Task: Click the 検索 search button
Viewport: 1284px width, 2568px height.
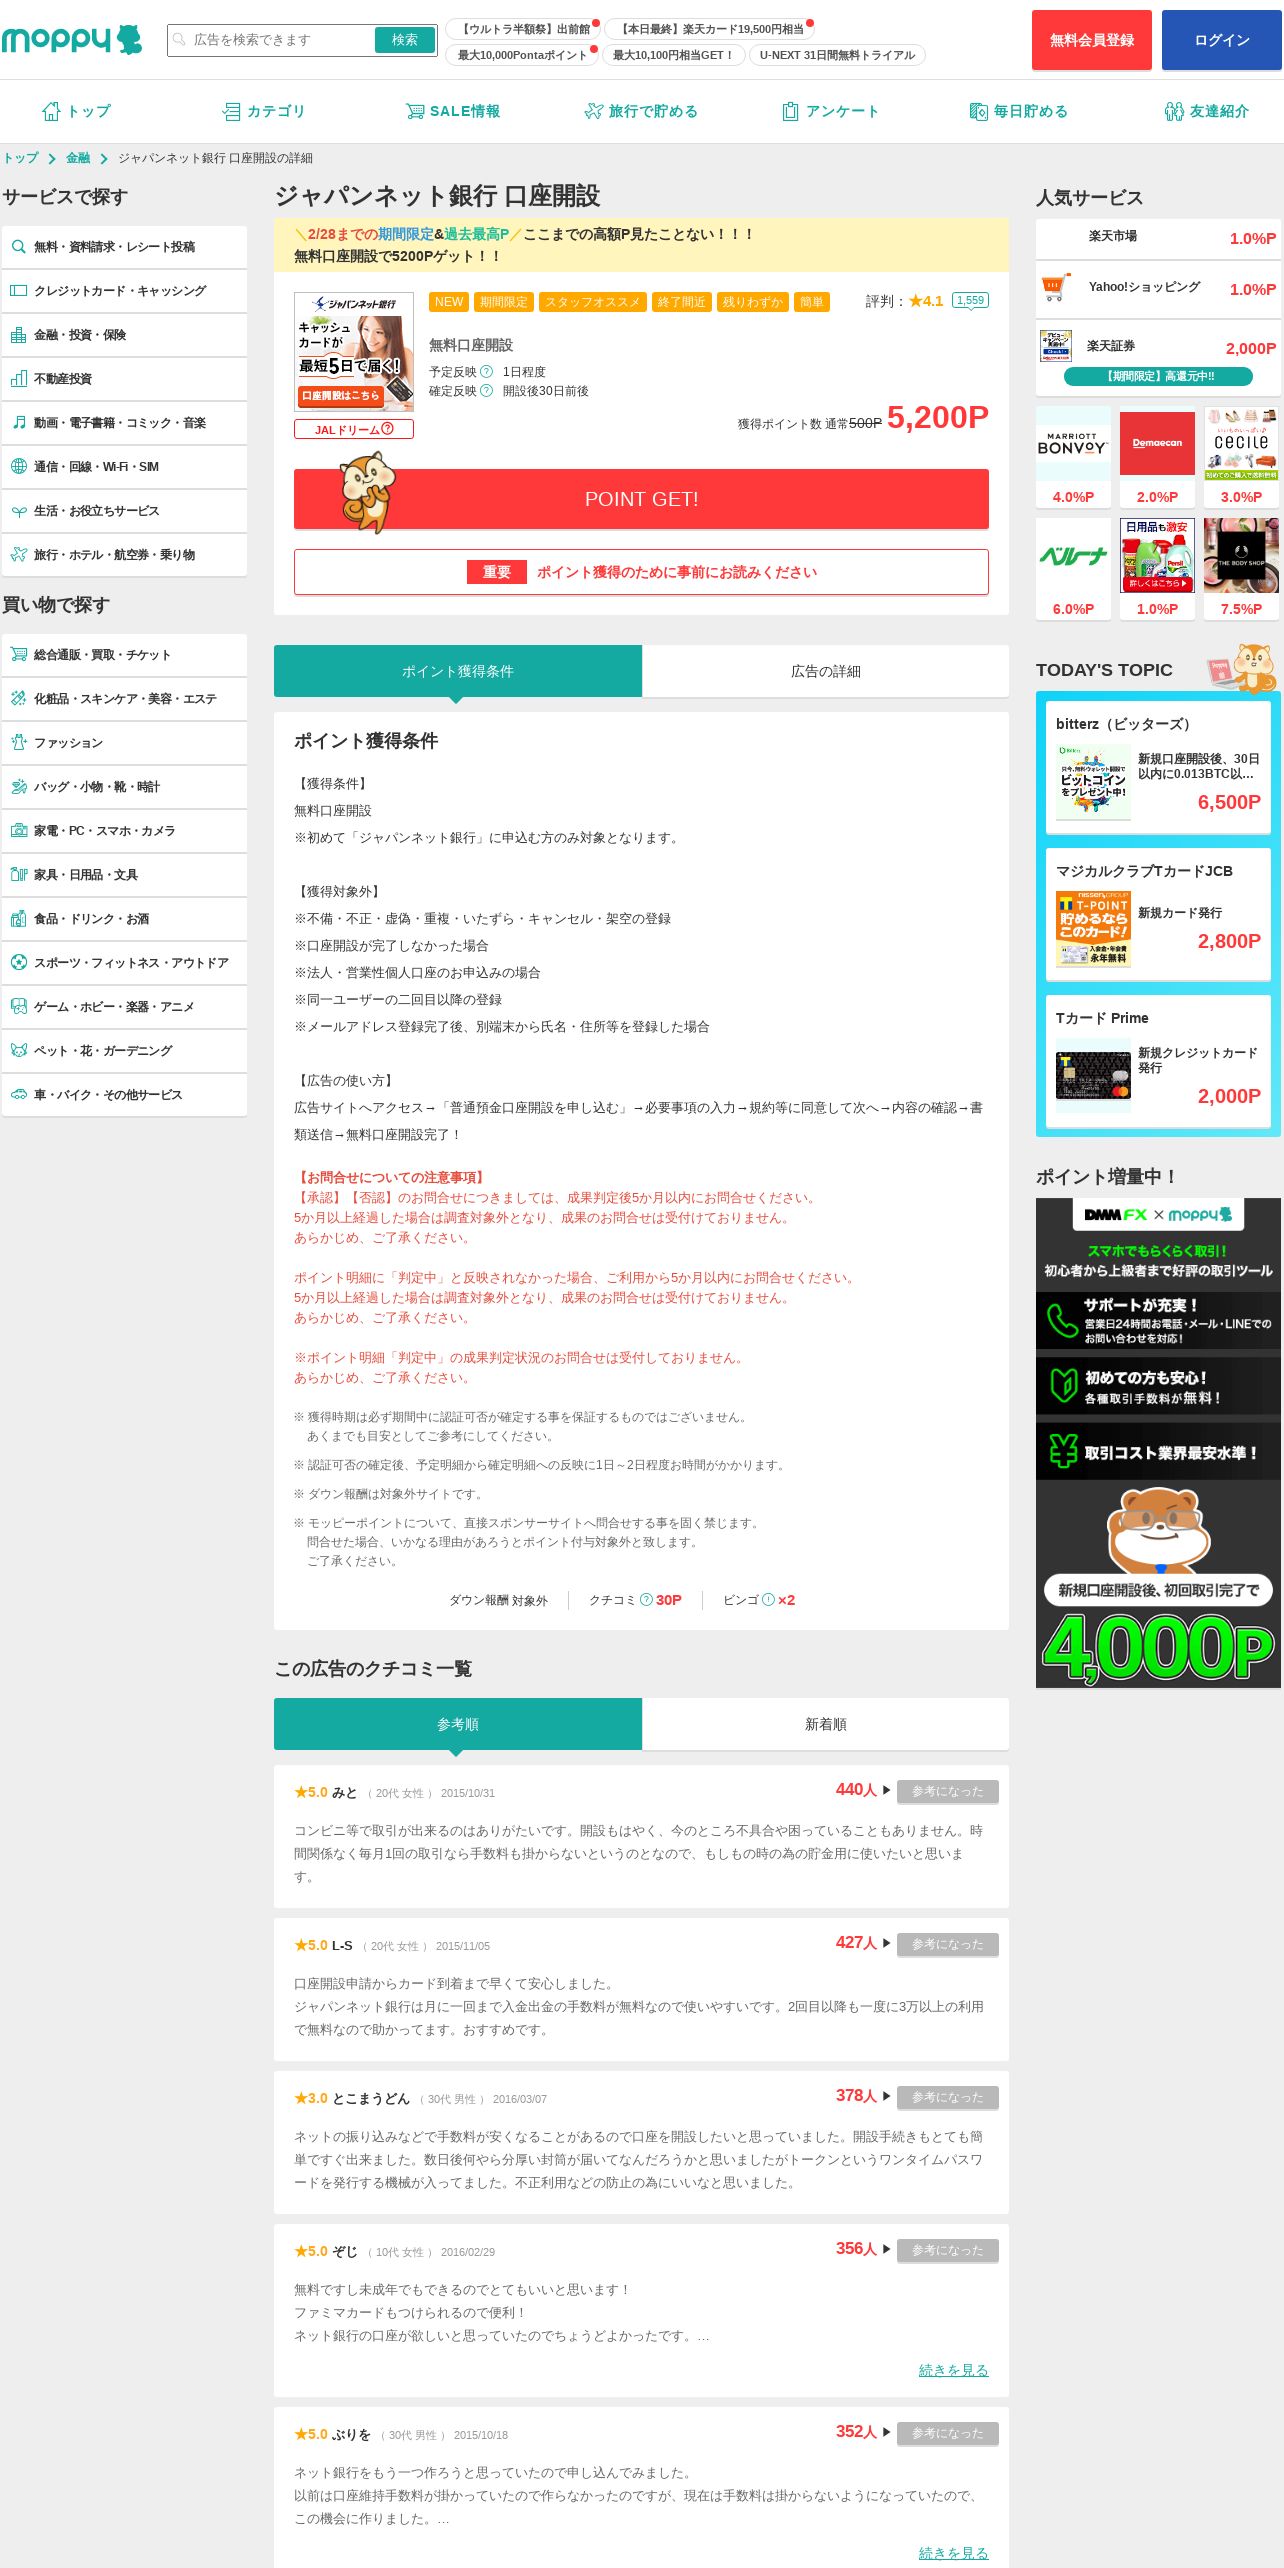Action: pyautogui.click(x=405, y=40)
